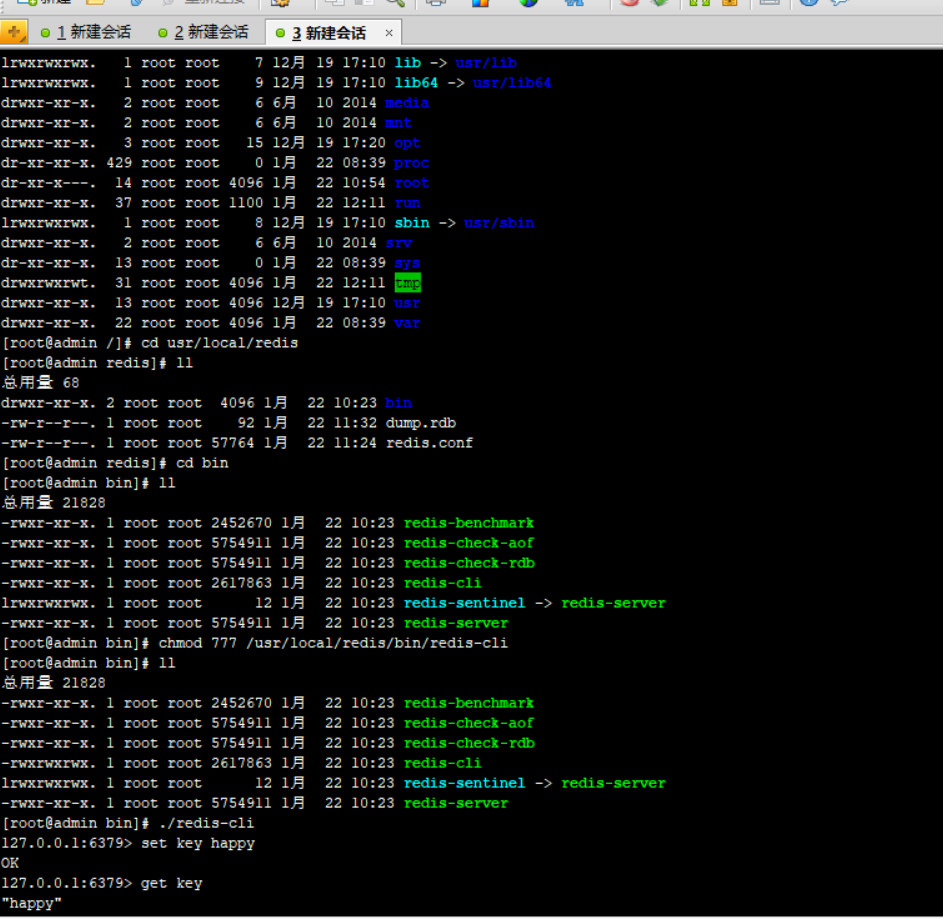This screenshot has height=919, width=943.
Task: Click the redis.conf file name
Action: pyautogui.click(x=429, y=443)
